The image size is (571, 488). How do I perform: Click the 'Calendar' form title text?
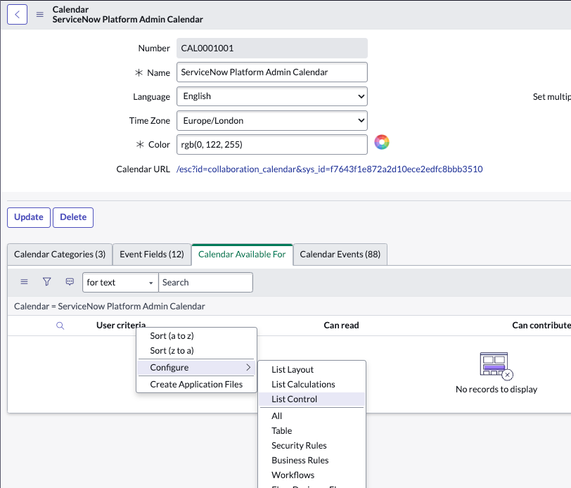point(70,9)
